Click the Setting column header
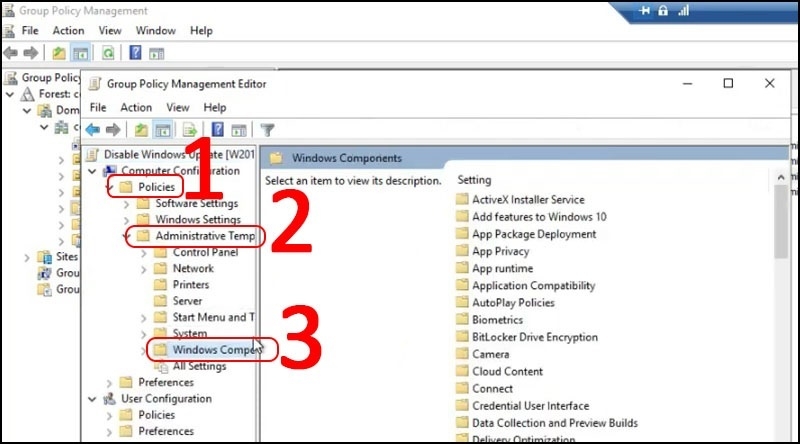 (474, 180)
